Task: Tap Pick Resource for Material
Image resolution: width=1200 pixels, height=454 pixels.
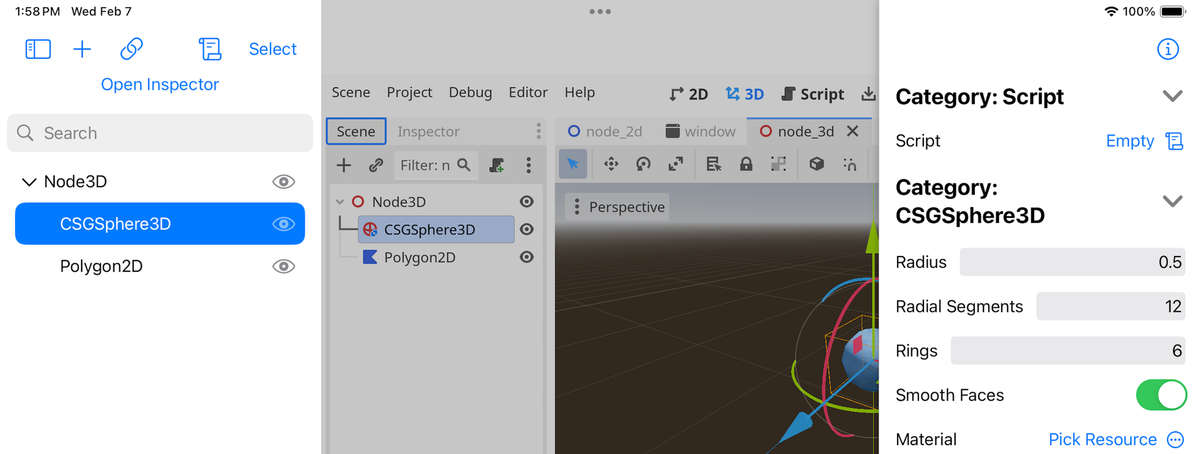Action: pos(1102,439)
